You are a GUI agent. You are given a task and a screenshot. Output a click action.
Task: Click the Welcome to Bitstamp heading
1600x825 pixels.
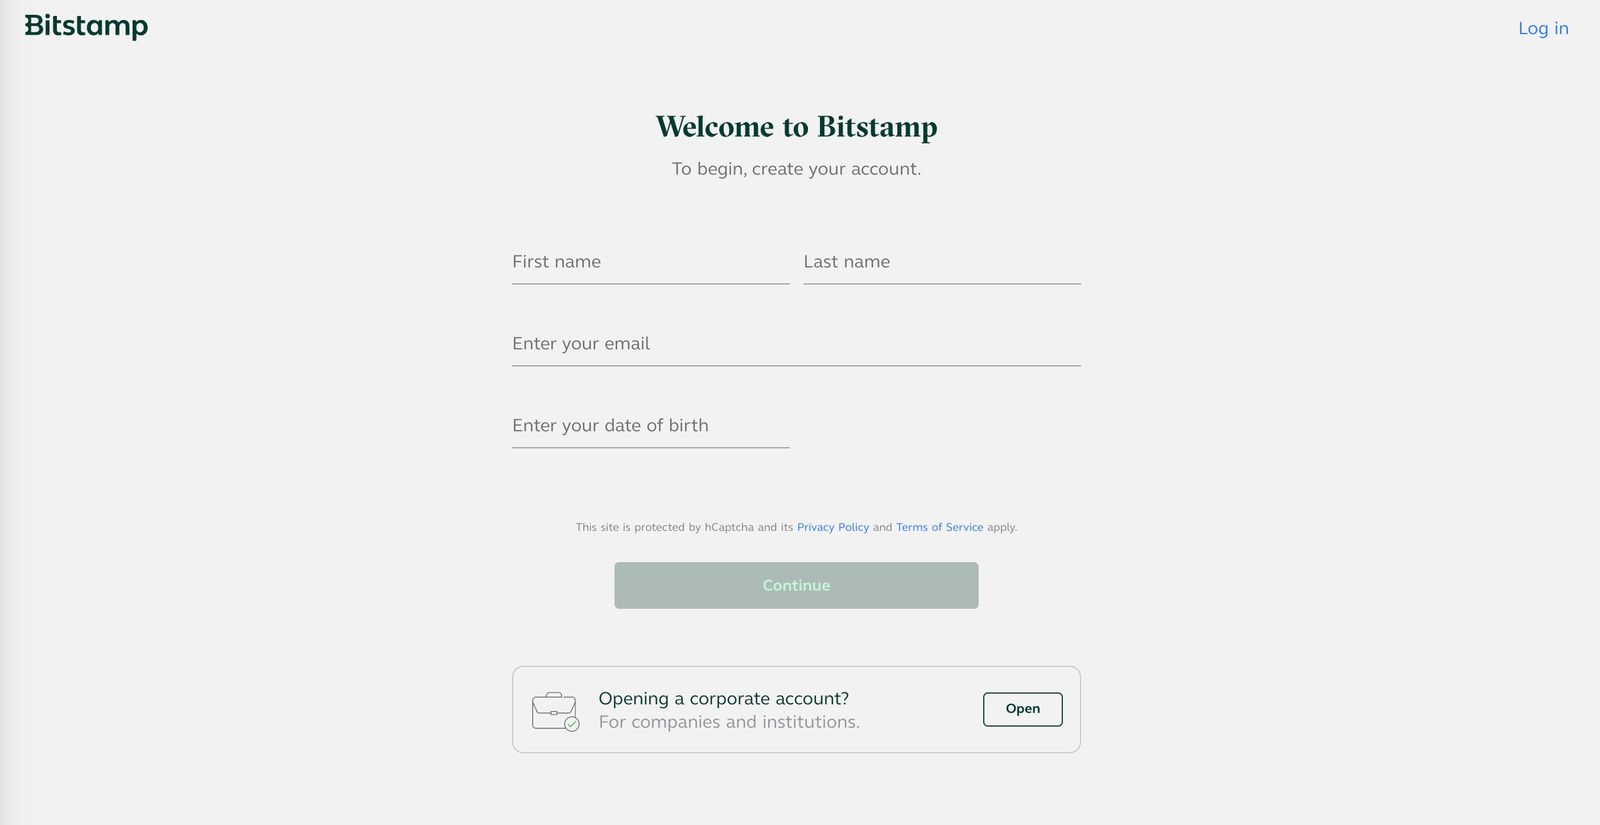tap(796, 126)
